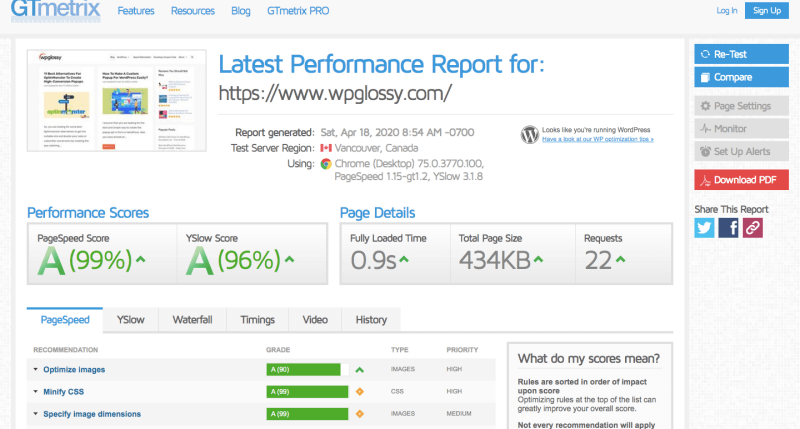Open the Video tab
Viewport: 800px width, 429px height.
[315, 320]
